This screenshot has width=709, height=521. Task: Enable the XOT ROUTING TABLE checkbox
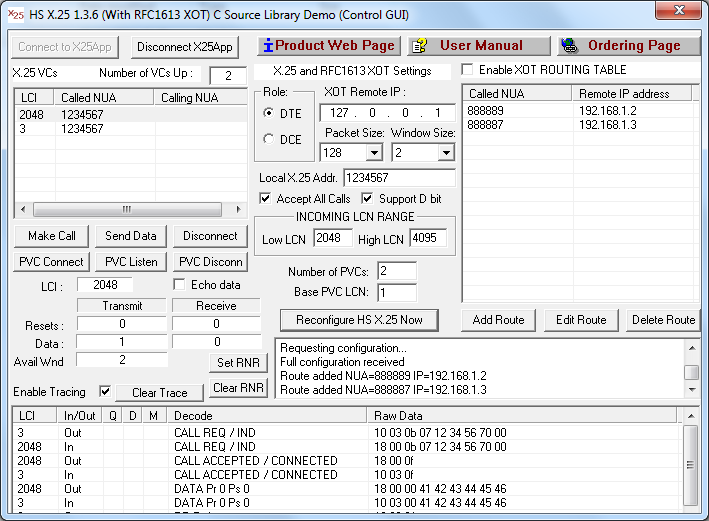[x=468, y=70]
